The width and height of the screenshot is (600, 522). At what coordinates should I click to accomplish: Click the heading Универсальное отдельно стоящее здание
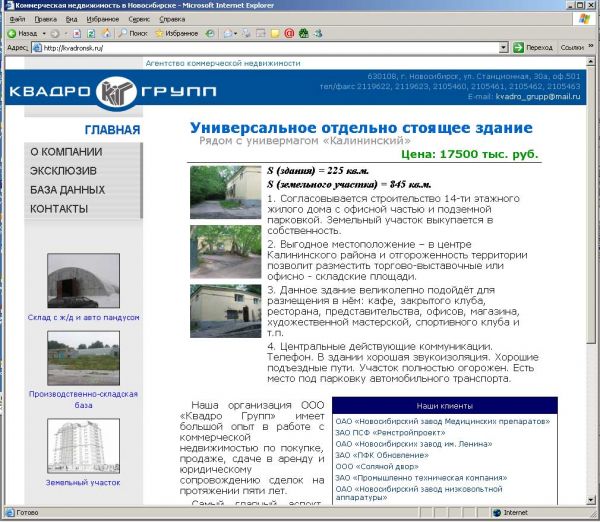tap(361, 127)
